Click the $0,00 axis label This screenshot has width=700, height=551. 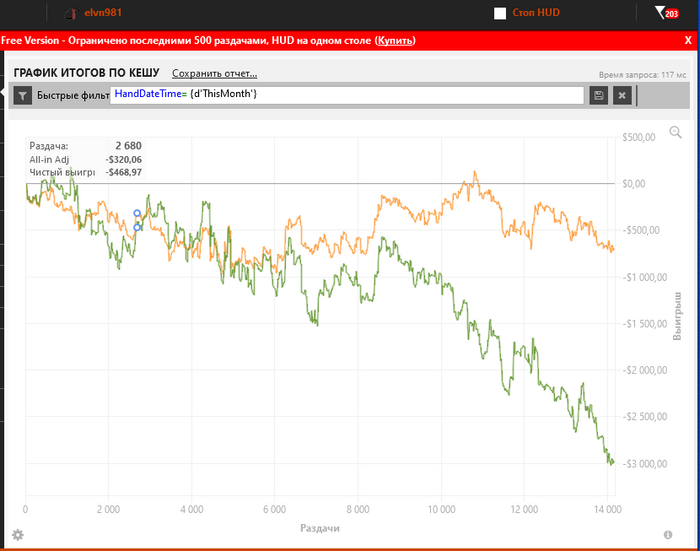pos(634,184)
